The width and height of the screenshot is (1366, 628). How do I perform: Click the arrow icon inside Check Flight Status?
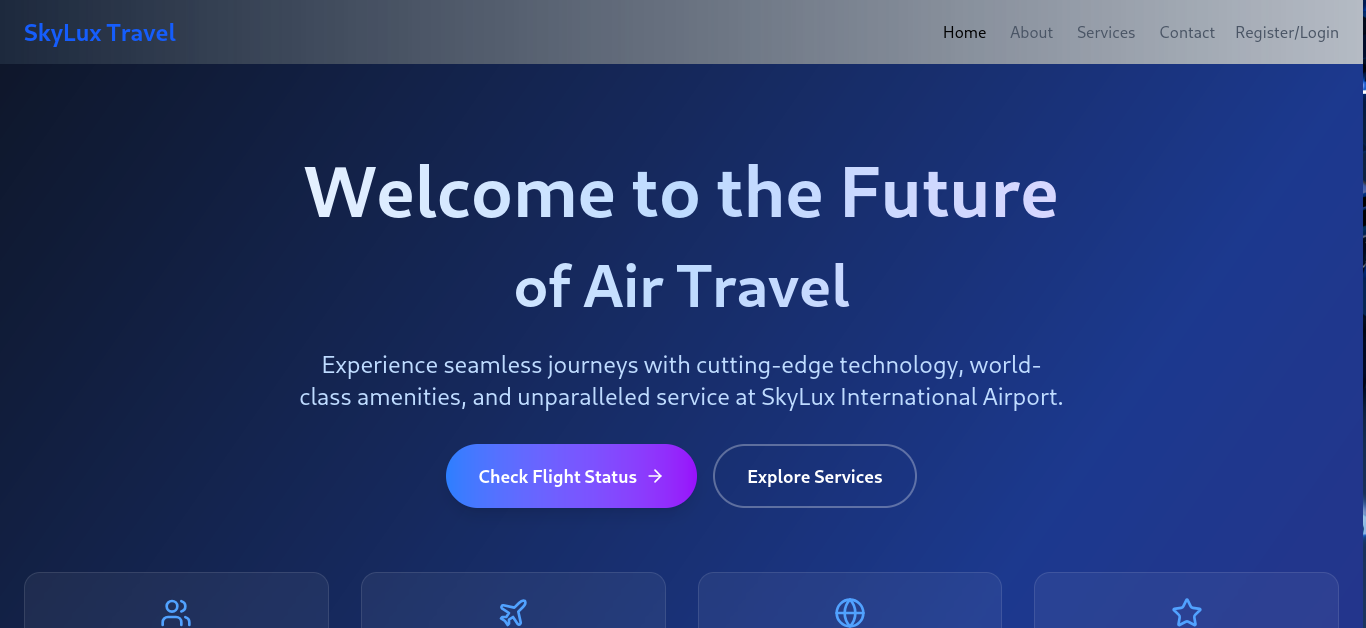click(656, 476)
